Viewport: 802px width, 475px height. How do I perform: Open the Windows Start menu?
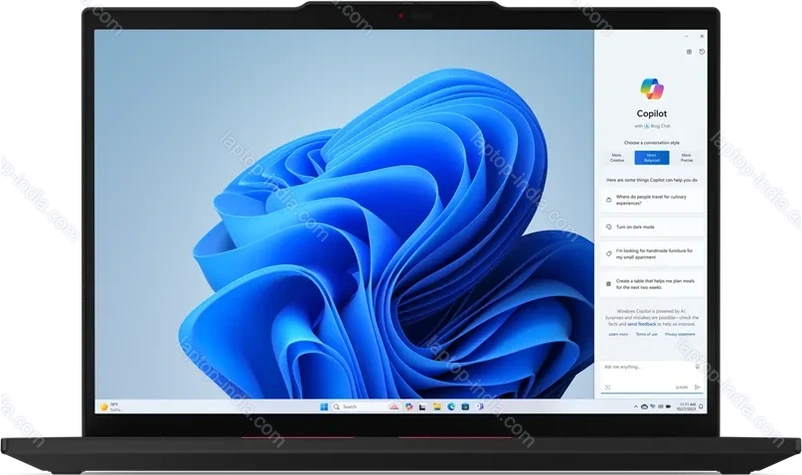(322, 407)
